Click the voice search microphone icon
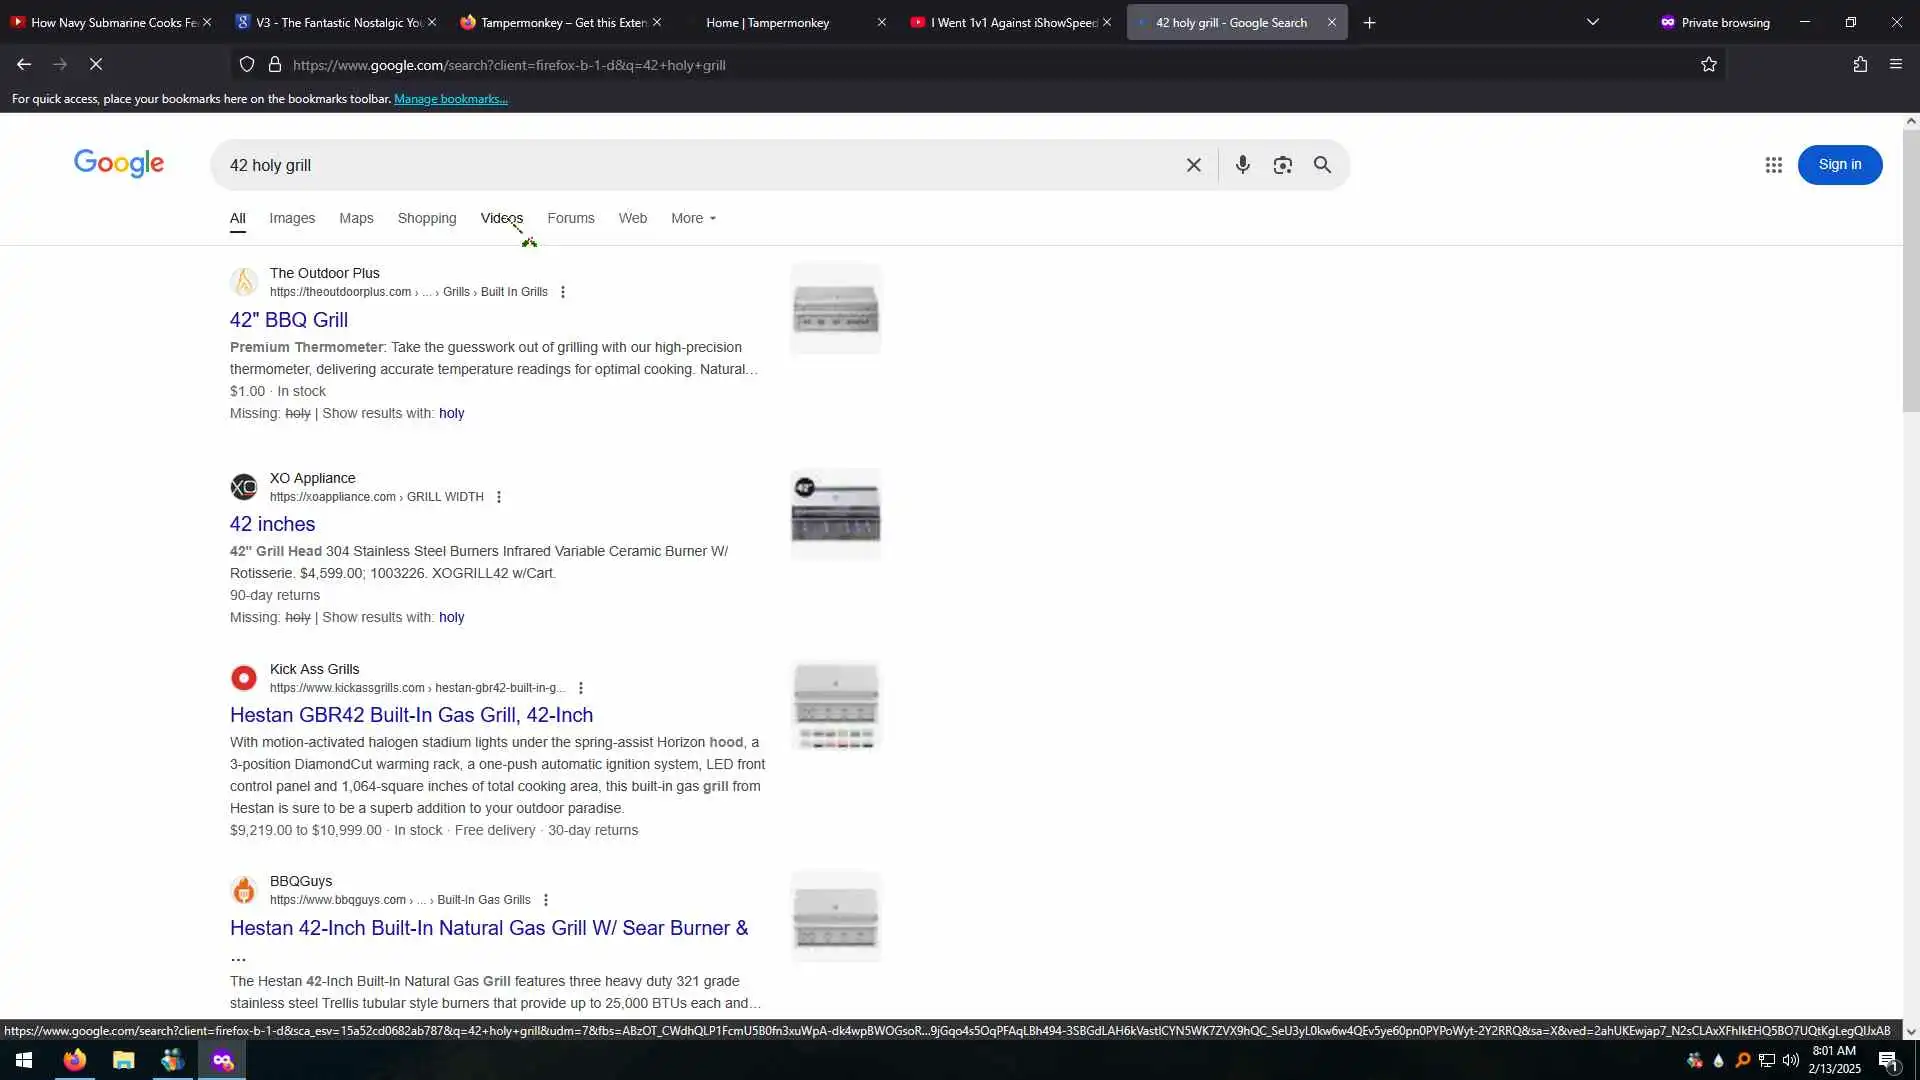 coord(1242,165)
